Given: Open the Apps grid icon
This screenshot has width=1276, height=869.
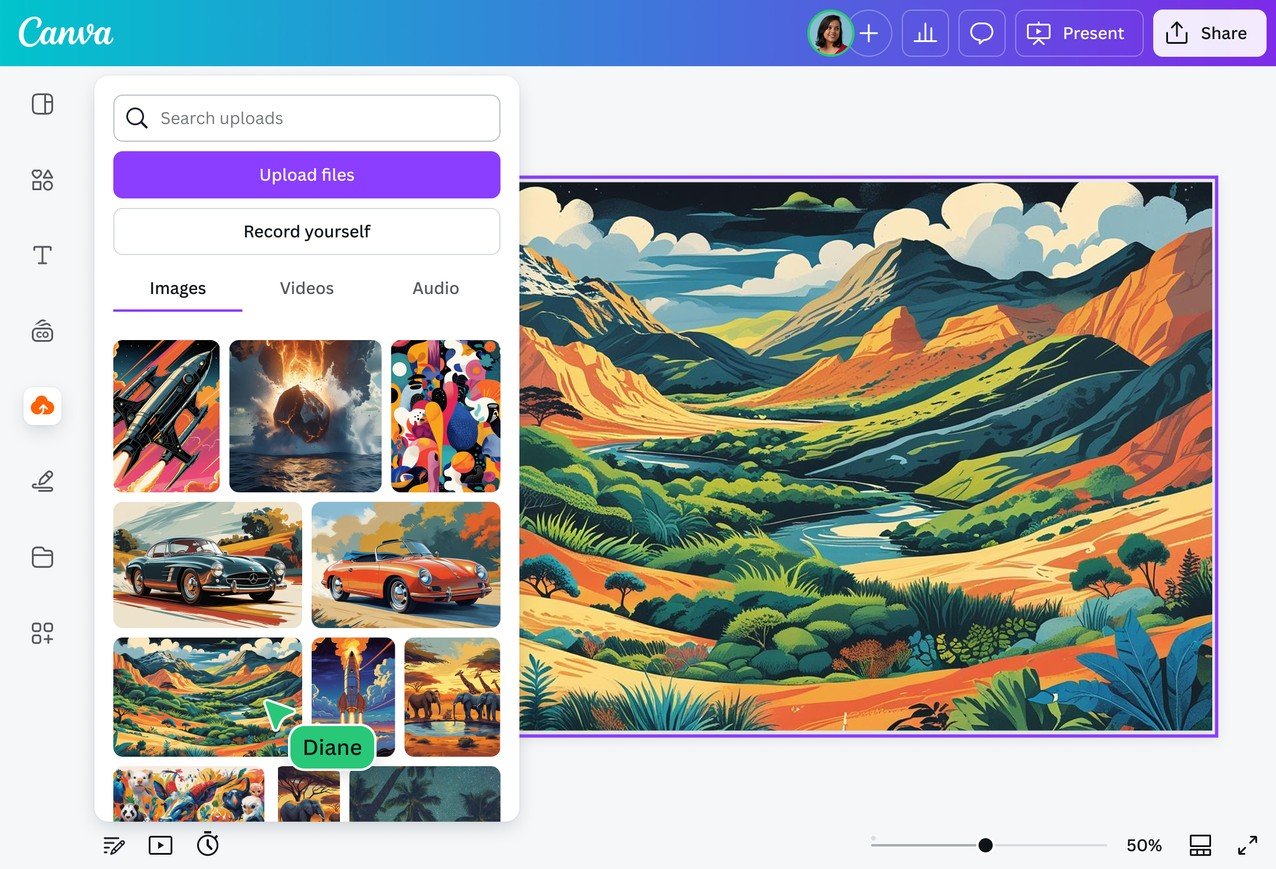Looking at the screenshot, I should click(42, 633).
